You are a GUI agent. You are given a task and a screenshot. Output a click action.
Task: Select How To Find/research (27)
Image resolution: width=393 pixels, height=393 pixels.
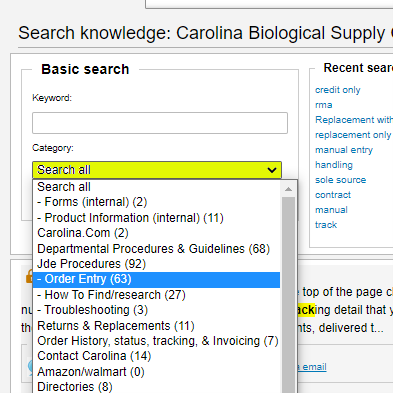pyautogui.click(x=156, y=295)
